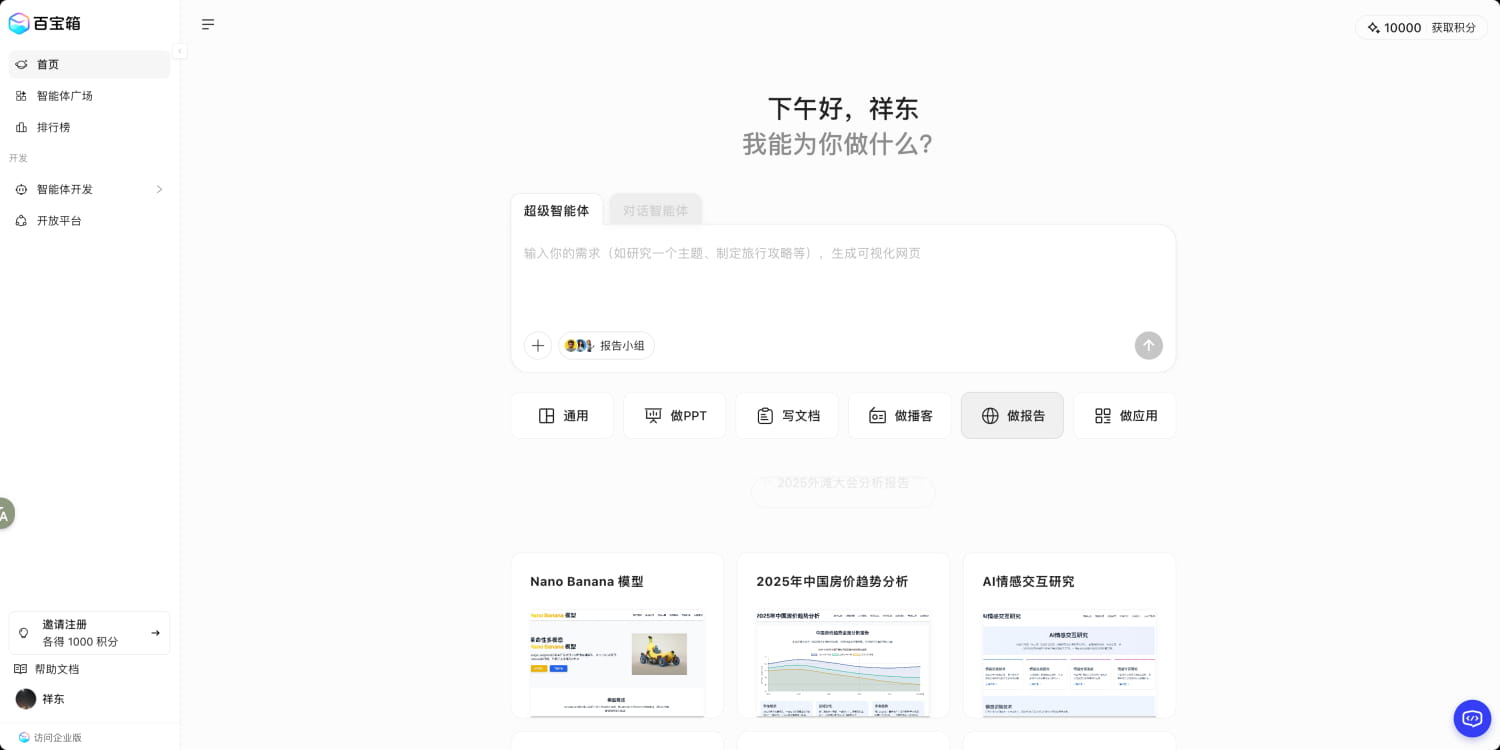Click the 智能体广场 grid icon
Screen dimensions: 1500x750
pyautogui.click(x=21, y=96)
